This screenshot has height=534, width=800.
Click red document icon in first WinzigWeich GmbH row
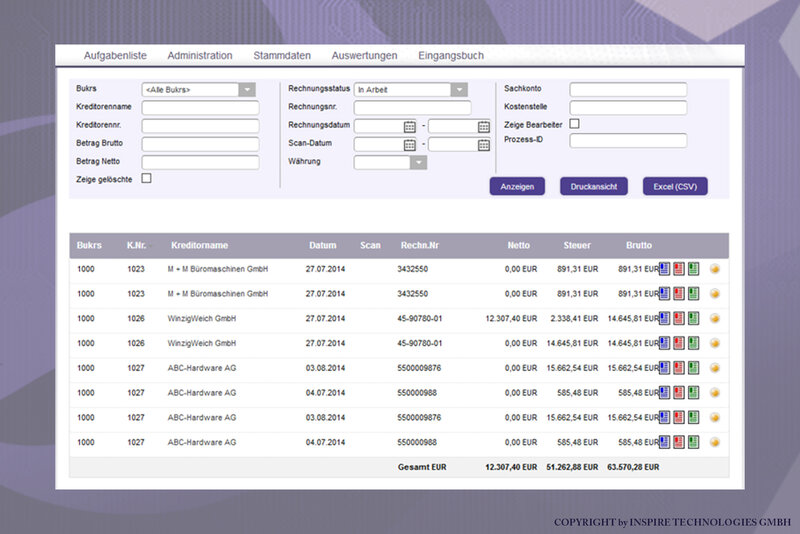(679, 318)
